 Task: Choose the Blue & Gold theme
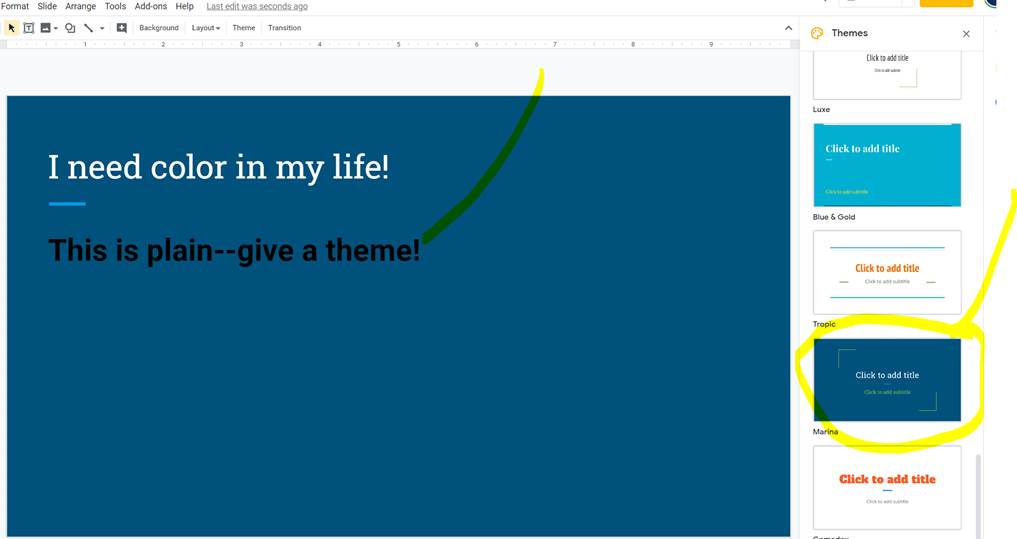887,165
